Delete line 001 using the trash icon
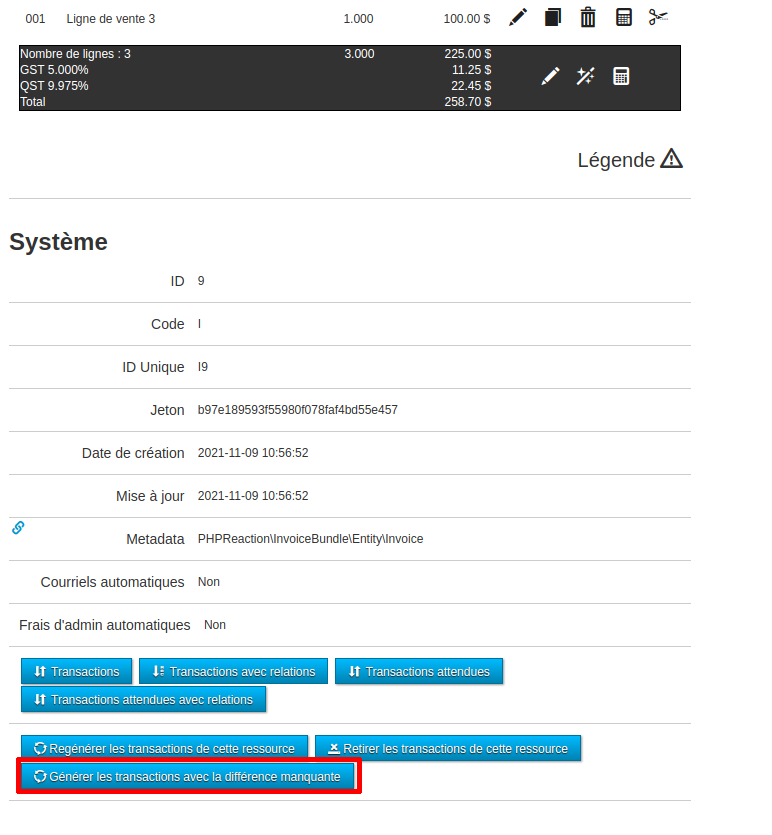772x835 pixels. coord(588,18)
